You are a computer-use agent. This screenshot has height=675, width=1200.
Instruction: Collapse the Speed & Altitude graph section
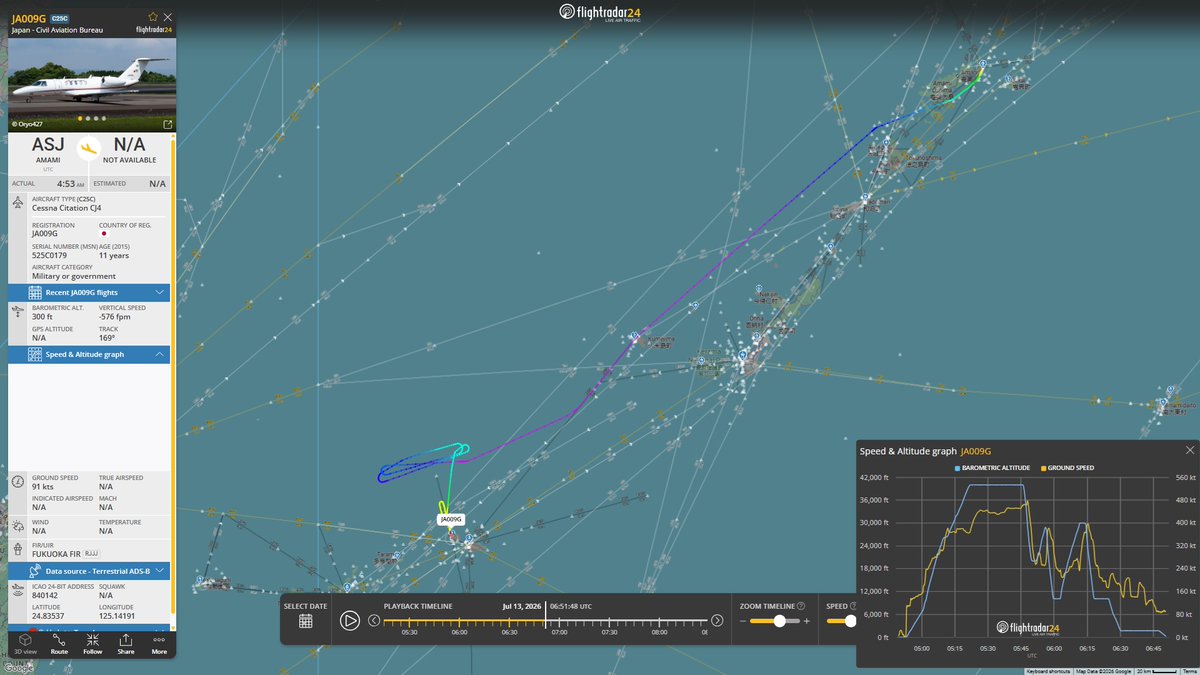coord(89,354)
